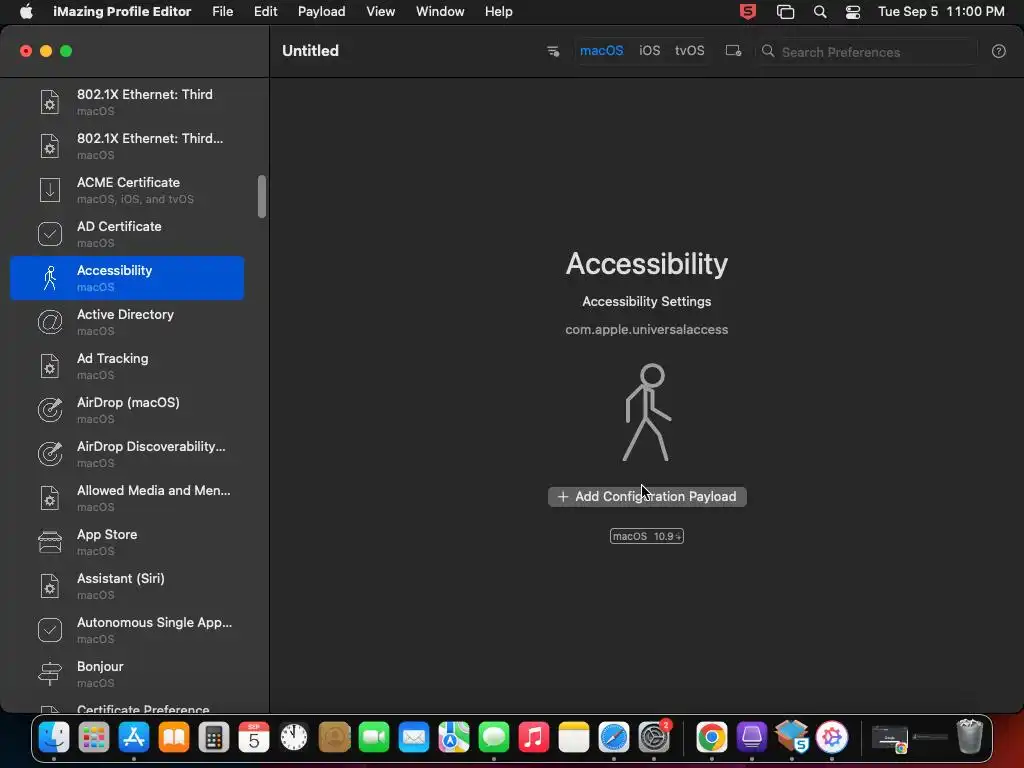This screenshot has height=768, width=1024.
Task: Click the Allowed Media and Men... icon
Action: click(50, 498)
